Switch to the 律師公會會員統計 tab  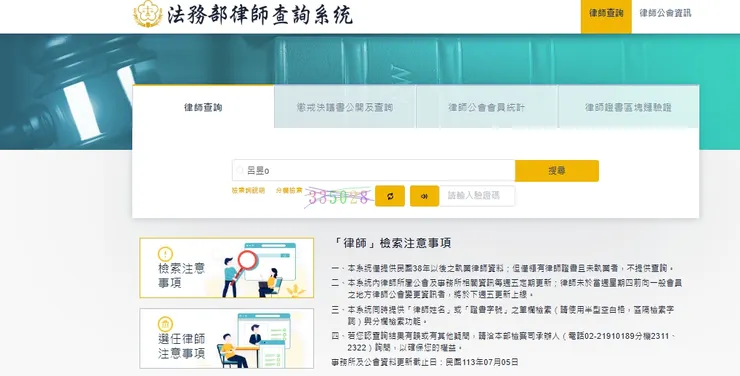pyautogui.click(x=487, y=108)
